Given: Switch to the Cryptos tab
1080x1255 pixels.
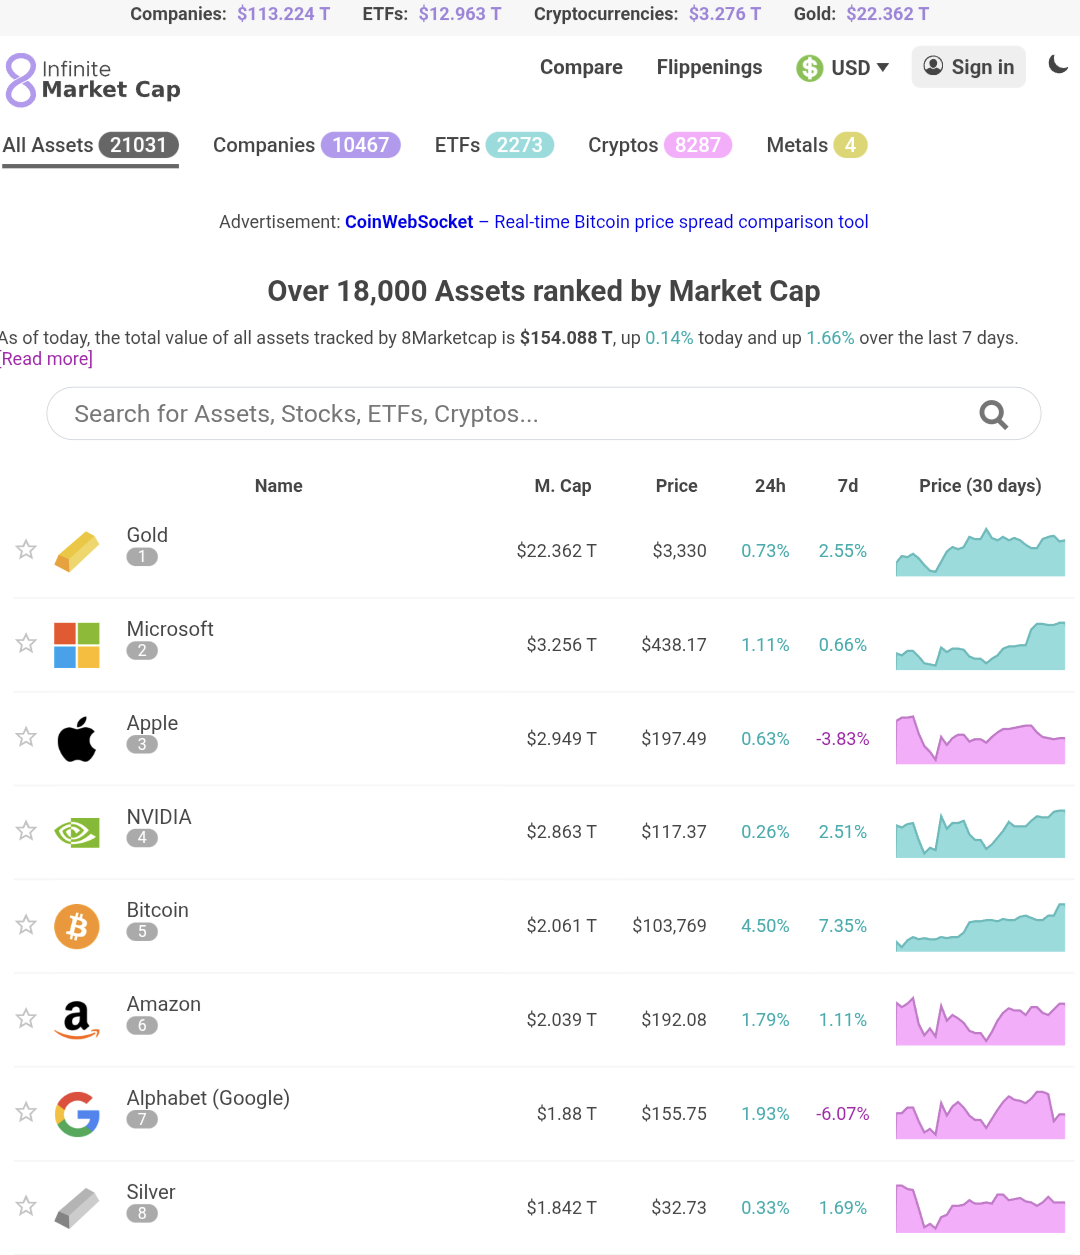Looking at the screenshot, I should click(x=660, y=145).
